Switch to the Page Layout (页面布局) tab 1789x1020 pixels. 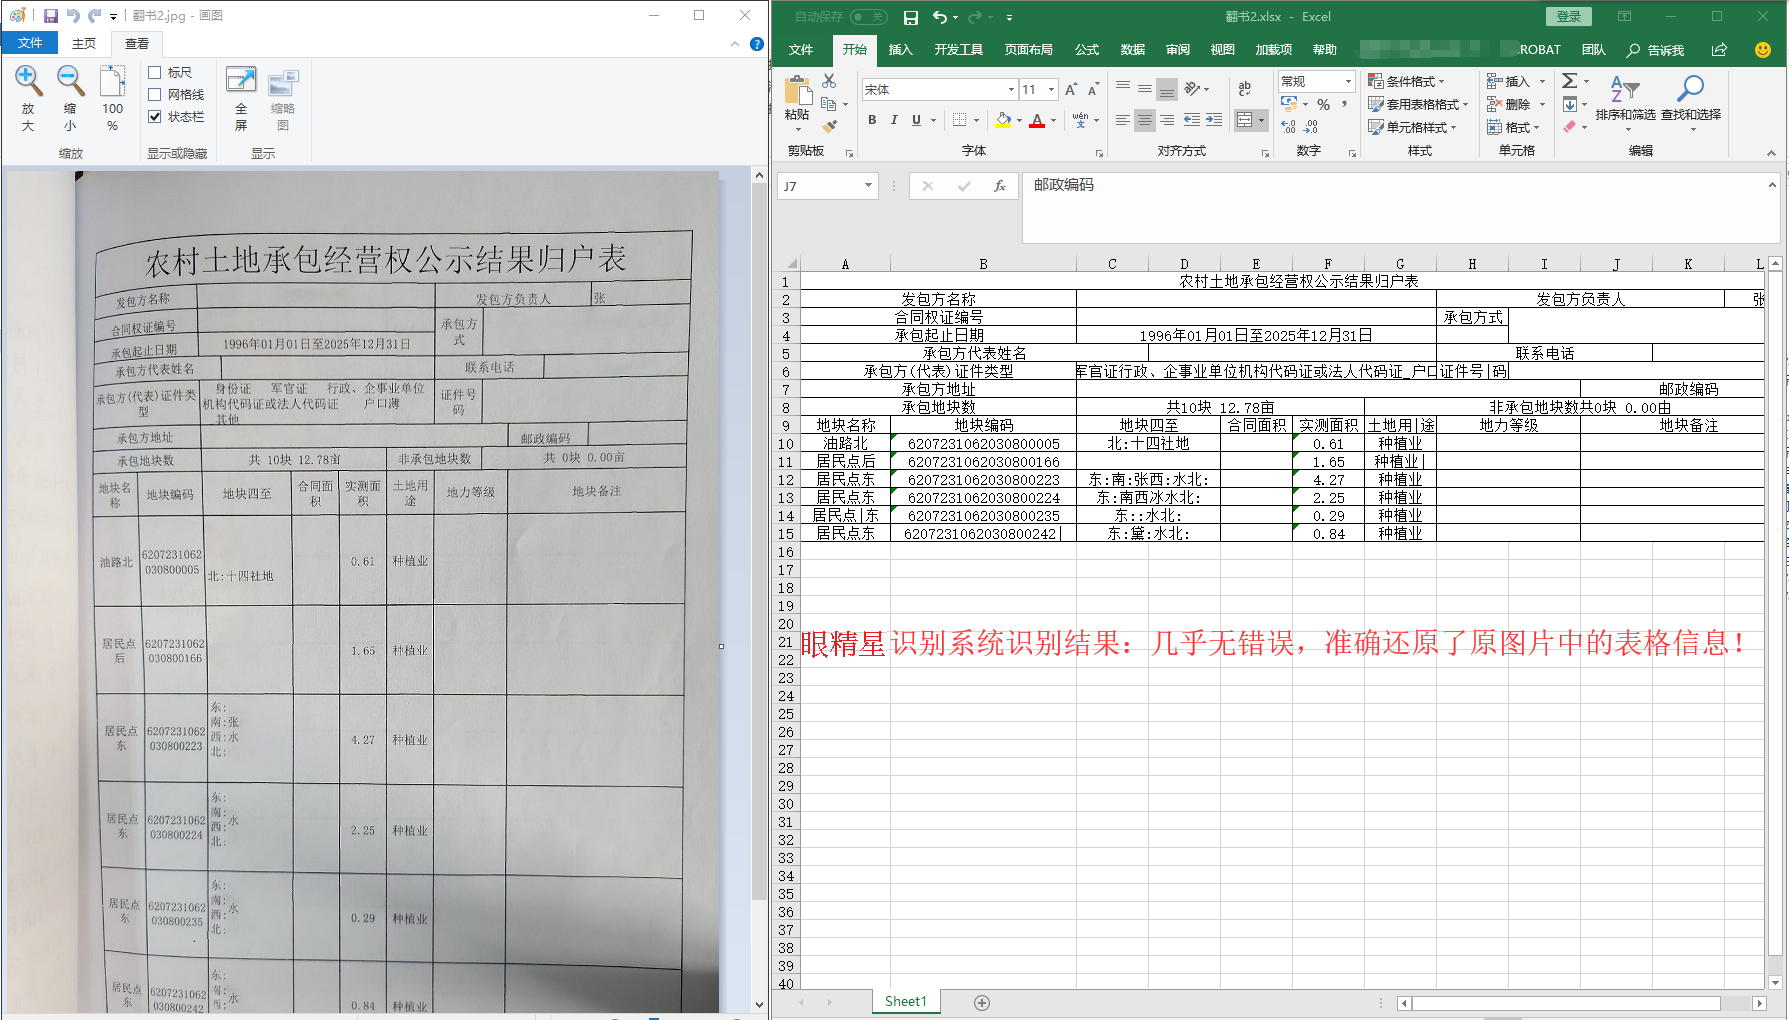[x=1029, y=50]
